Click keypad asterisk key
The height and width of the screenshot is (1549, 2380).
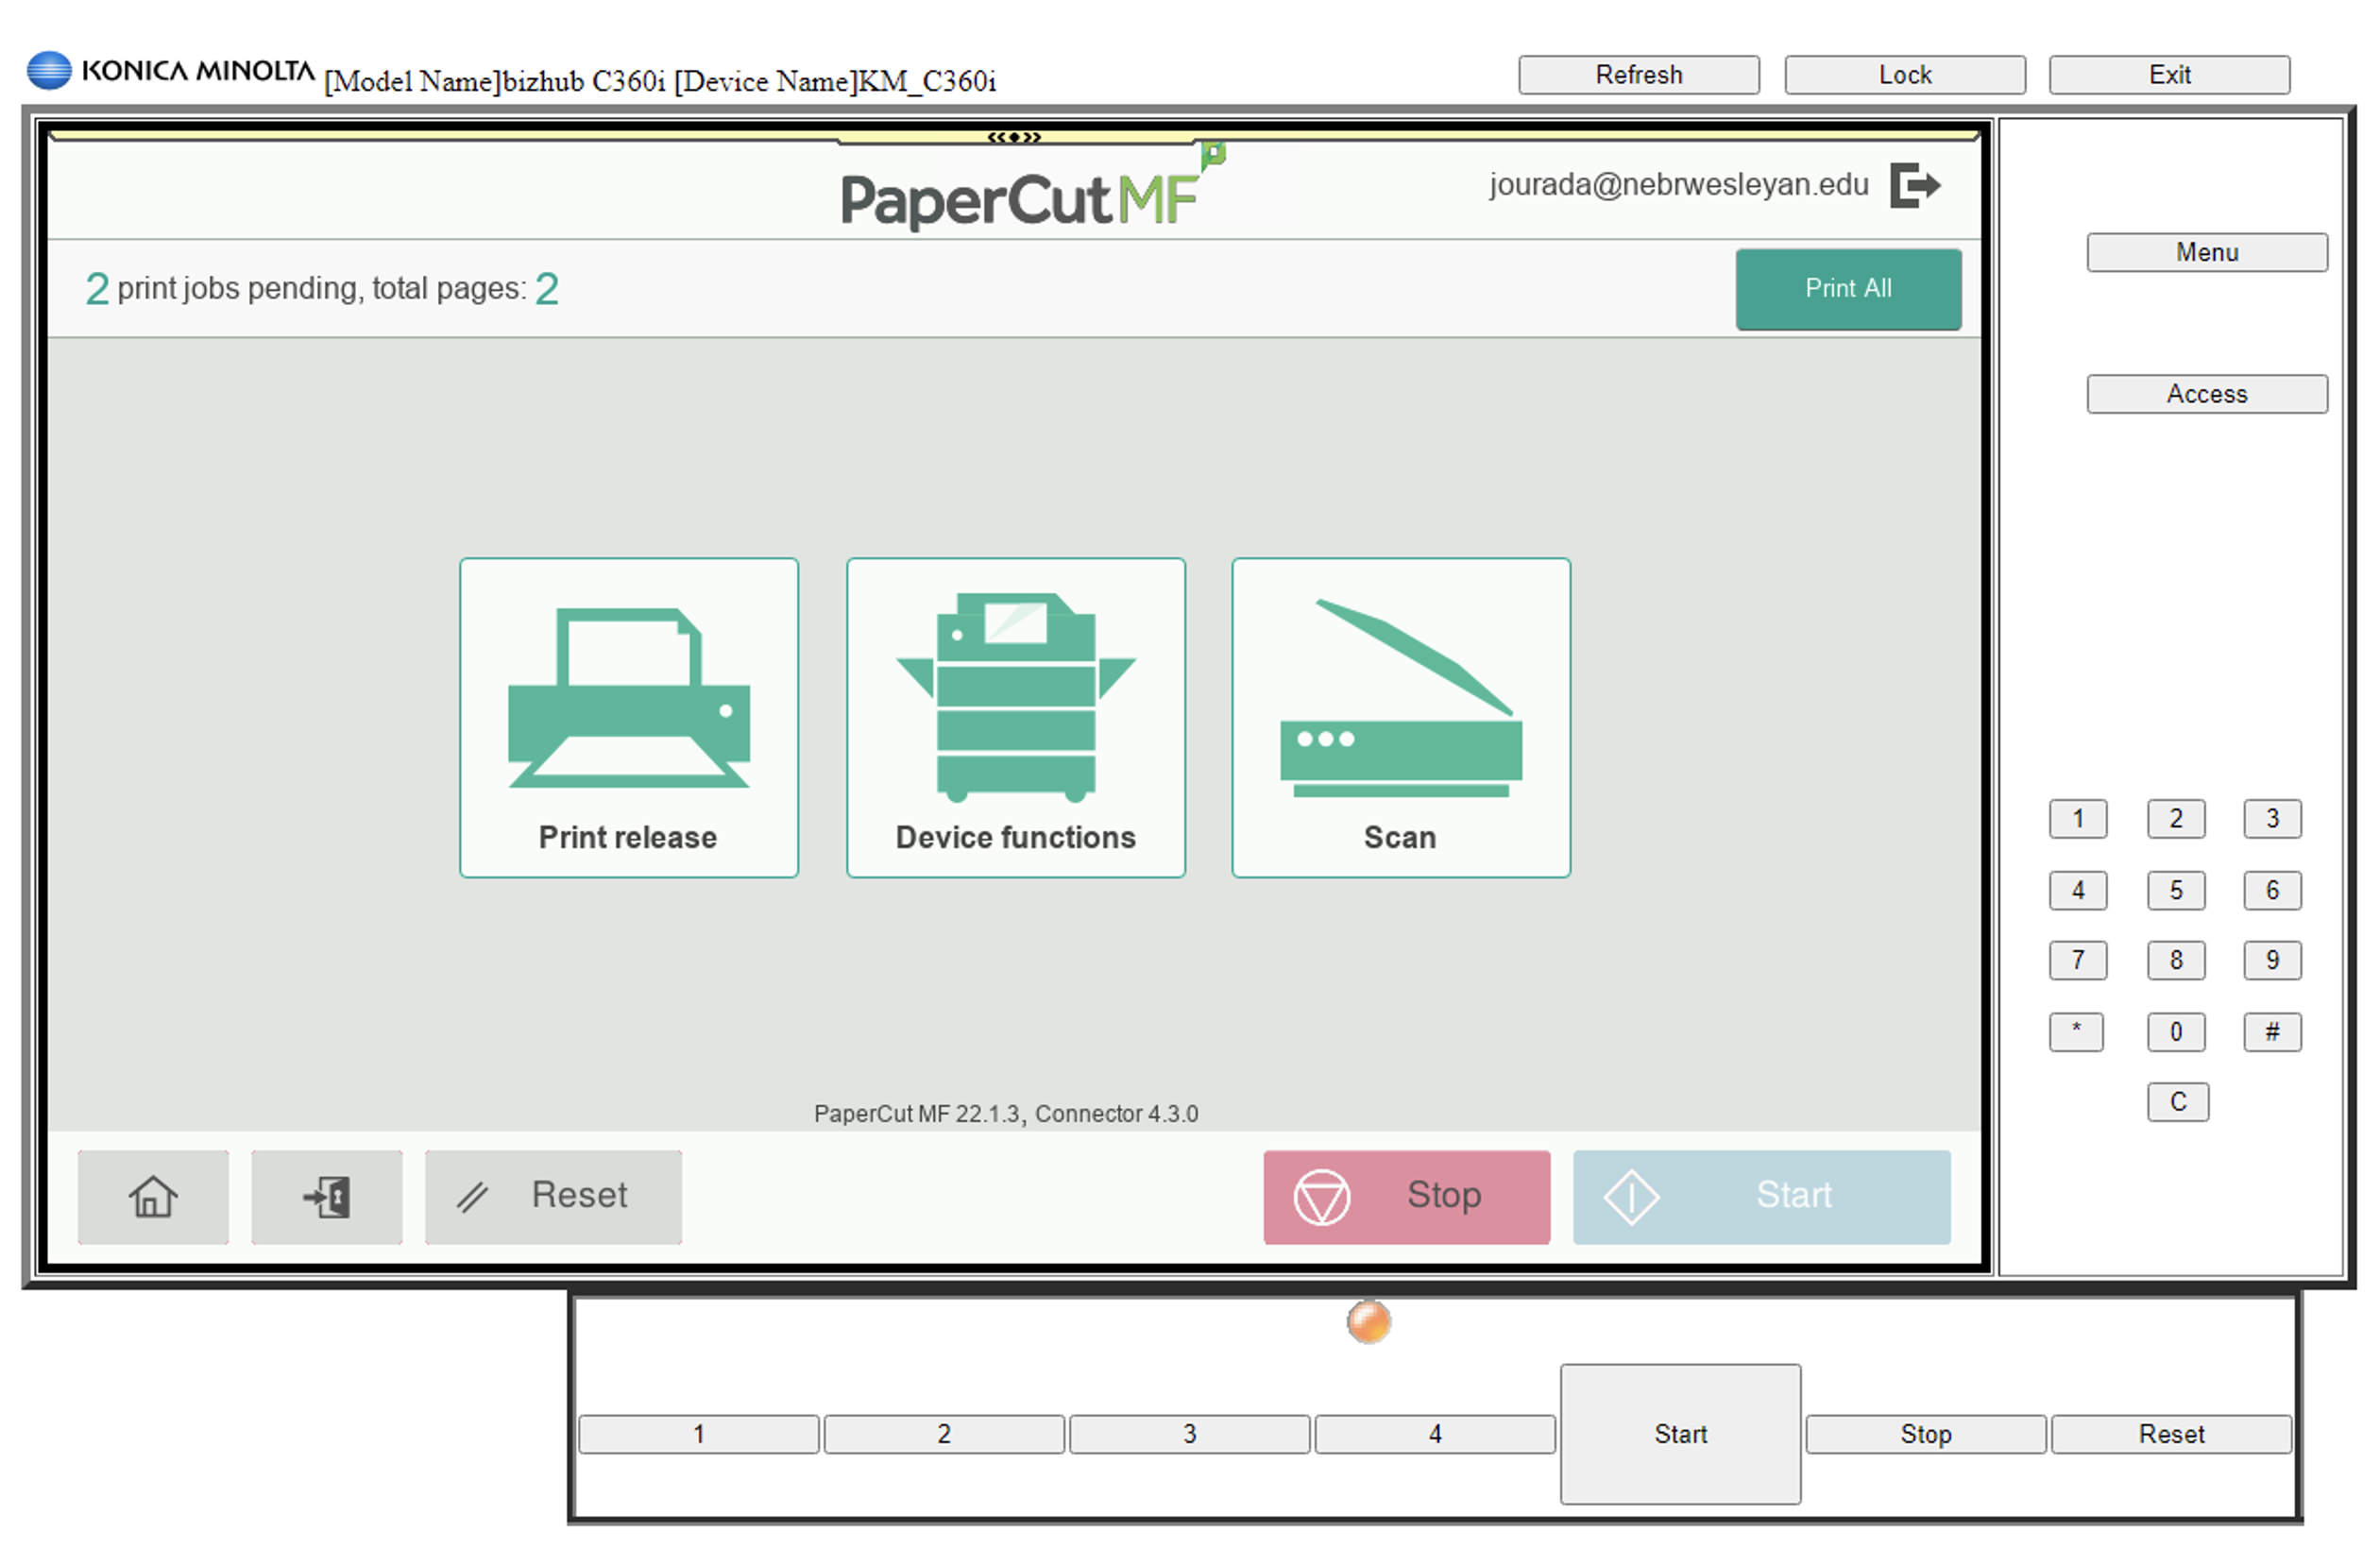tap(2077, 1032)
